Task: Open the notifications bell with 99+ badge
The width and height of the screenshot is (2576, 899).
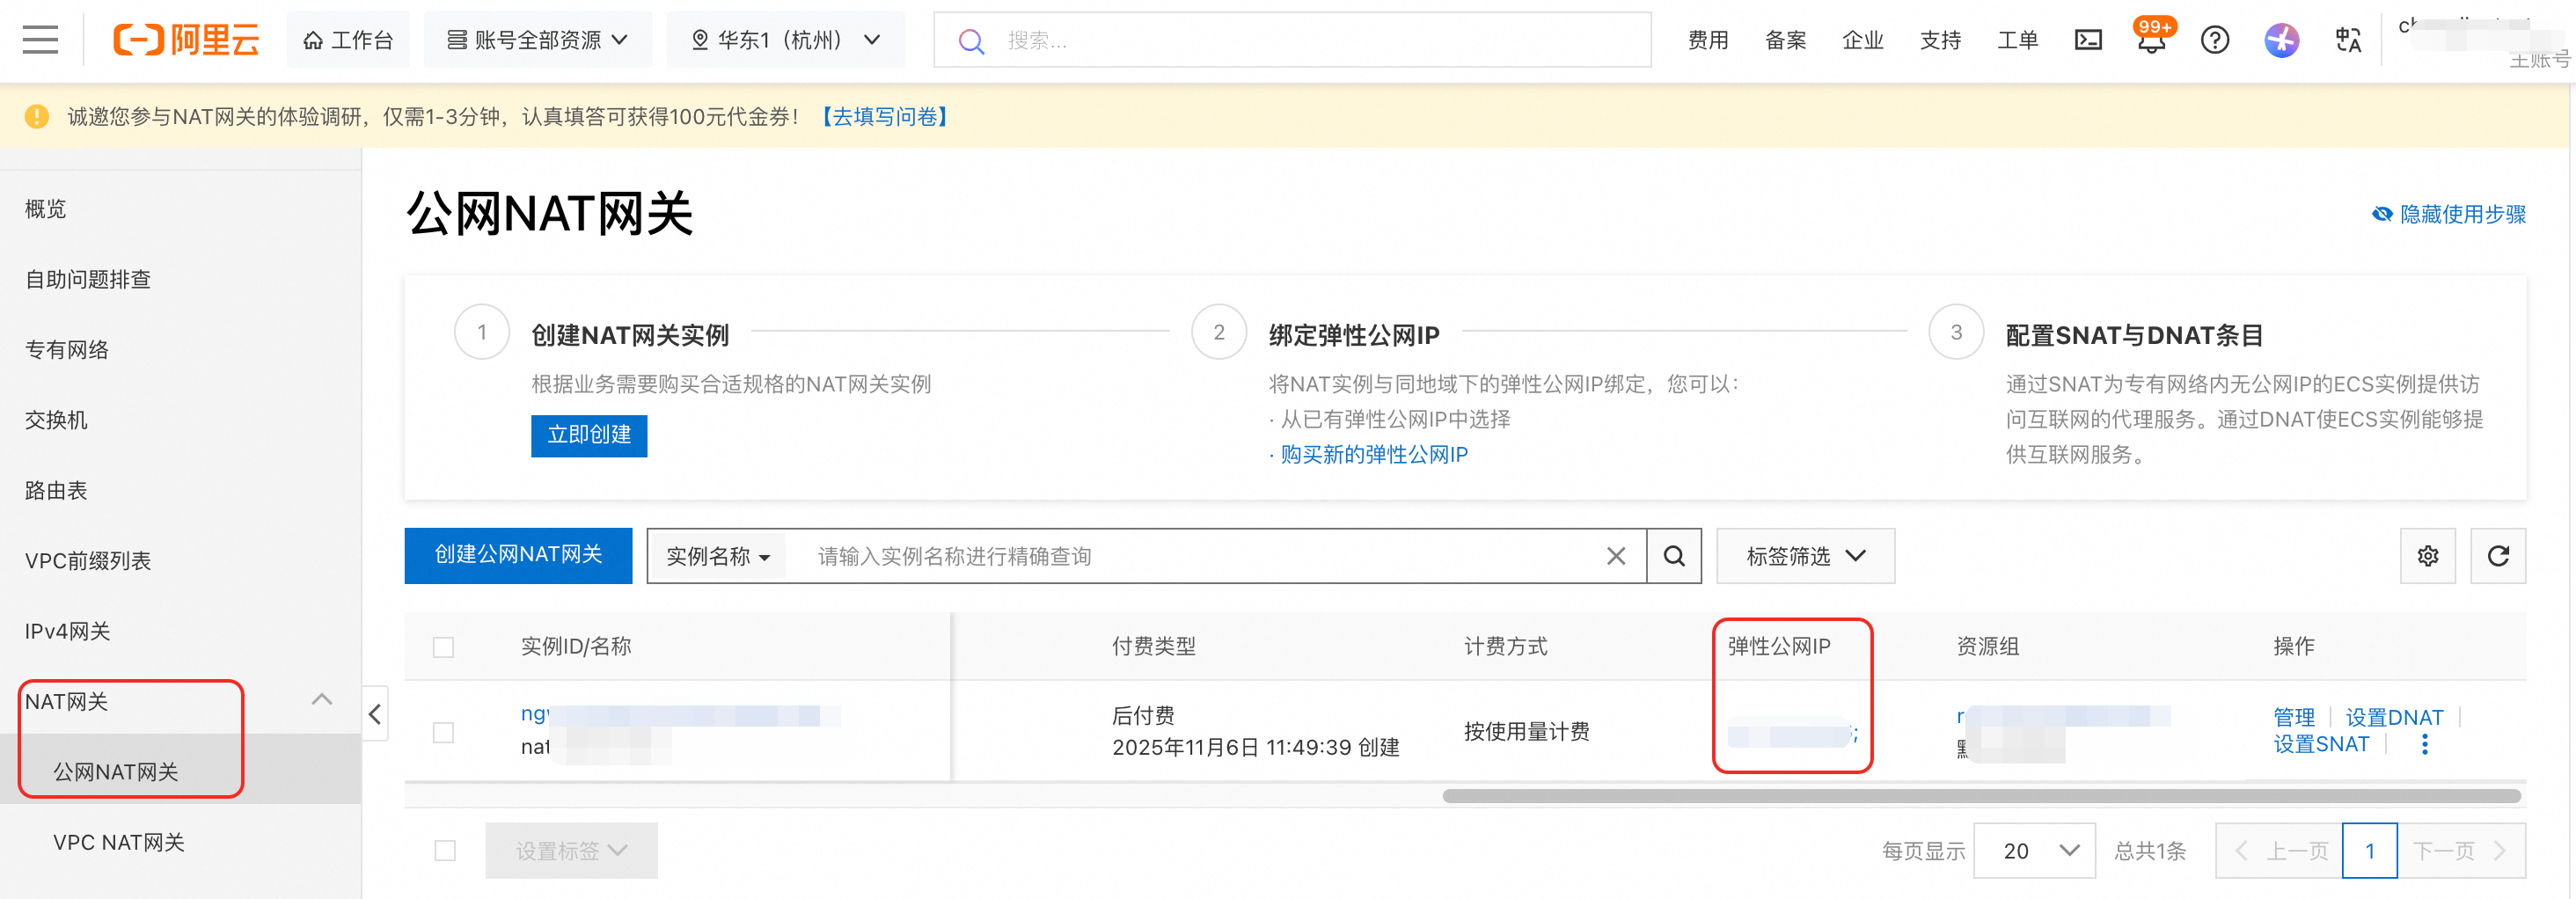Action: click(2151, 39)
